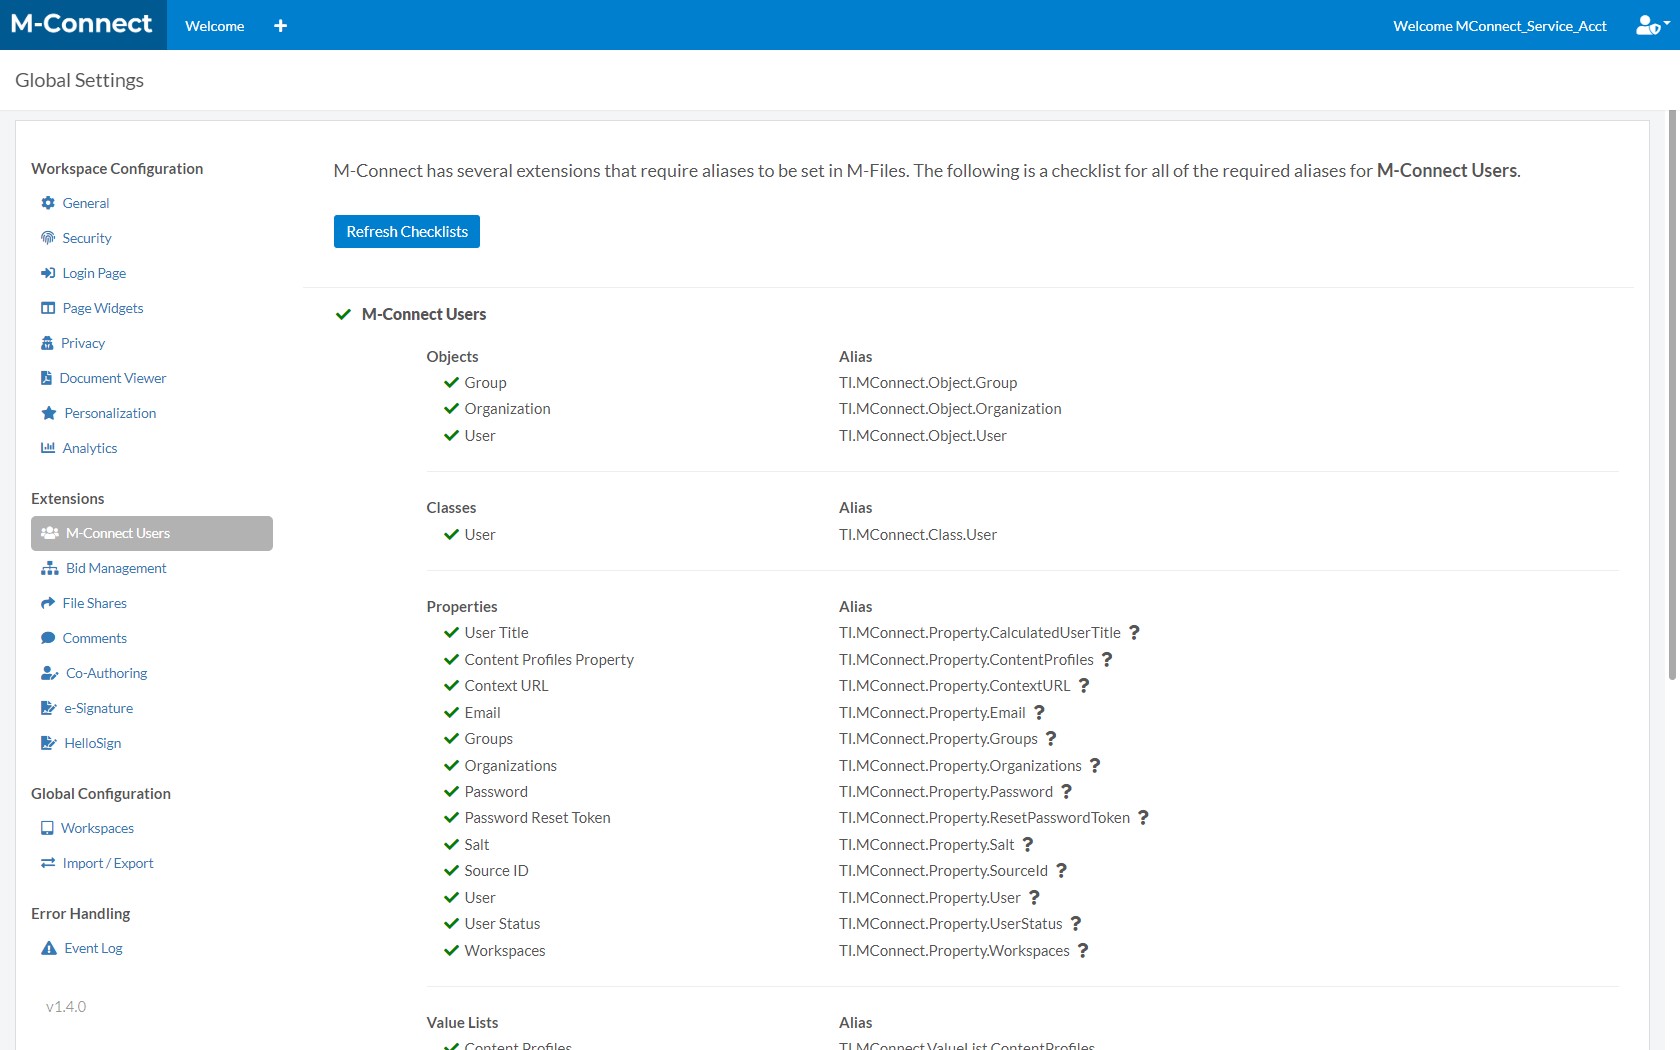
Task: Click the Comments bubble icon
Action: click(x=48, y=638)
